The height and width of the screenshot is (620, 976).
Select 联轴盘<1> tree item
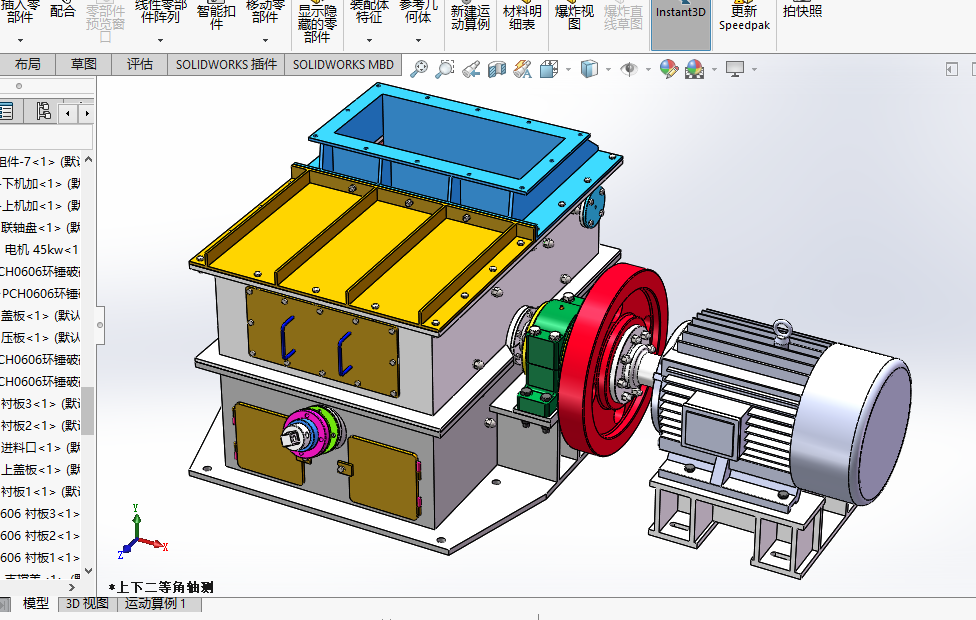coord(41,228)
